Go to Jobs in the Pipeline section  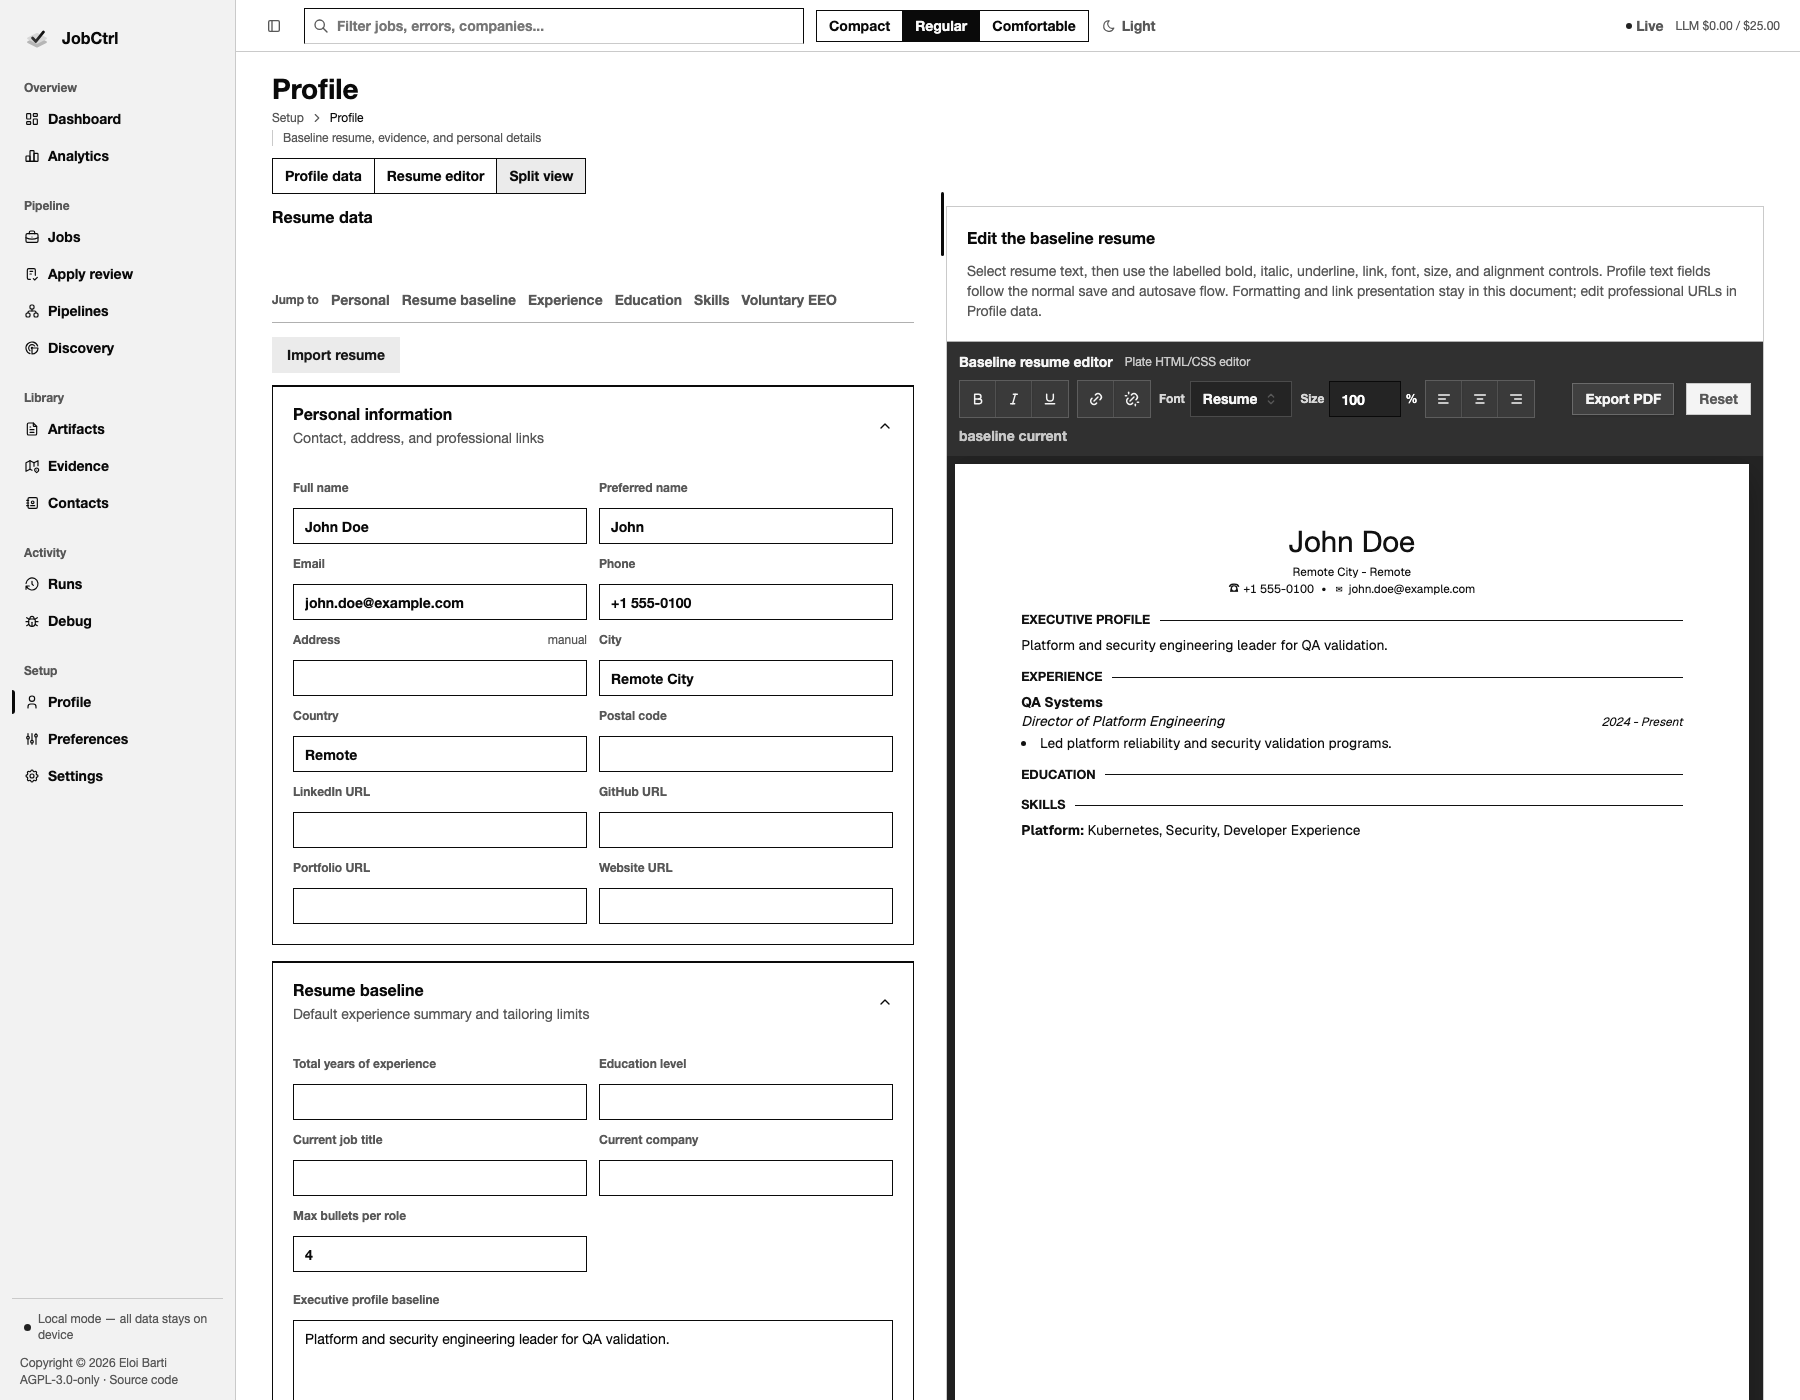click(118, 237)
